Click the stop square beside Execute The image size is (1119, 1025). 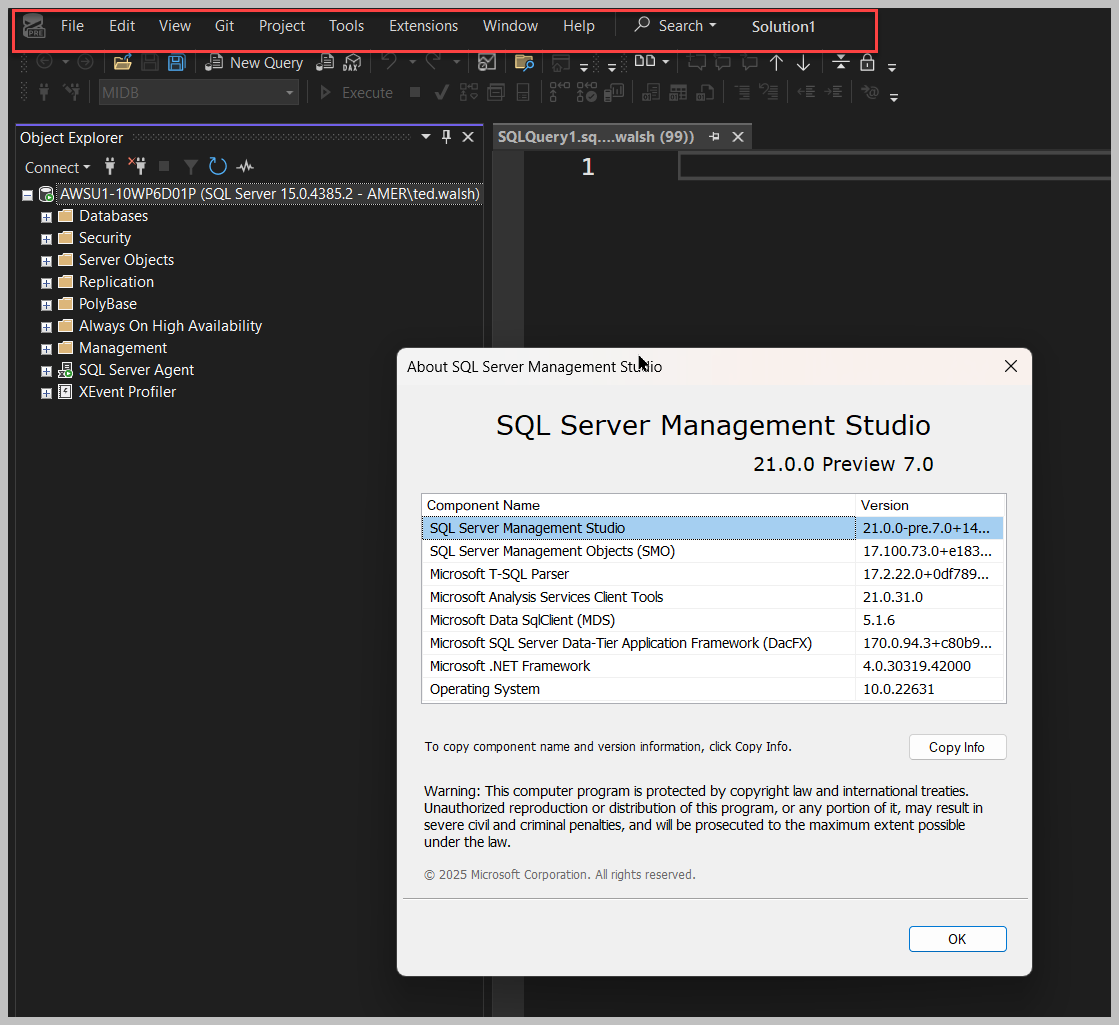coord(415,92)
